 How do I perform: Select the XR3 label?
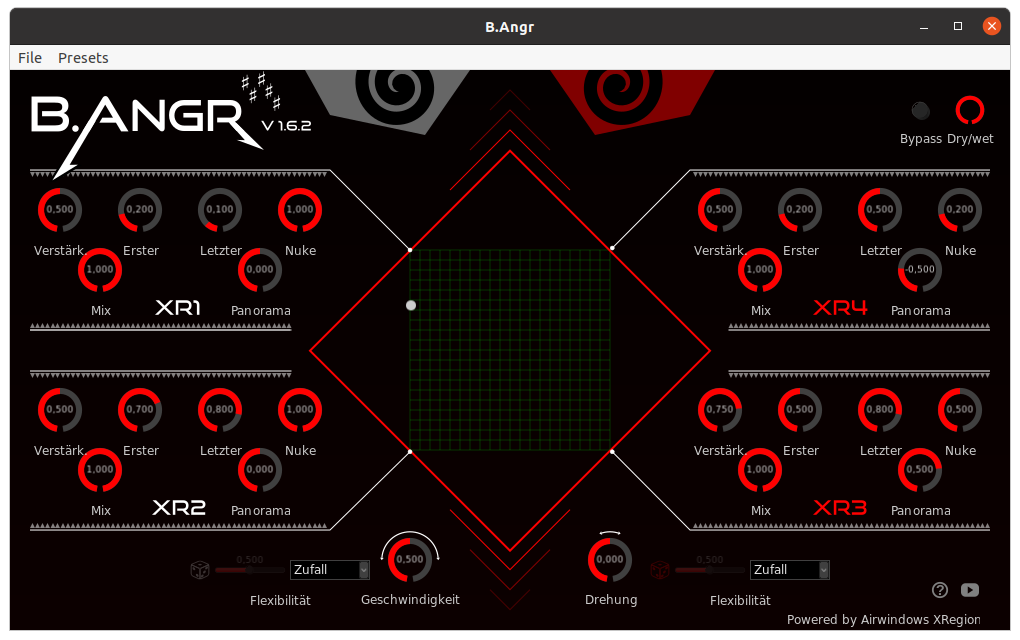point(840,507)
